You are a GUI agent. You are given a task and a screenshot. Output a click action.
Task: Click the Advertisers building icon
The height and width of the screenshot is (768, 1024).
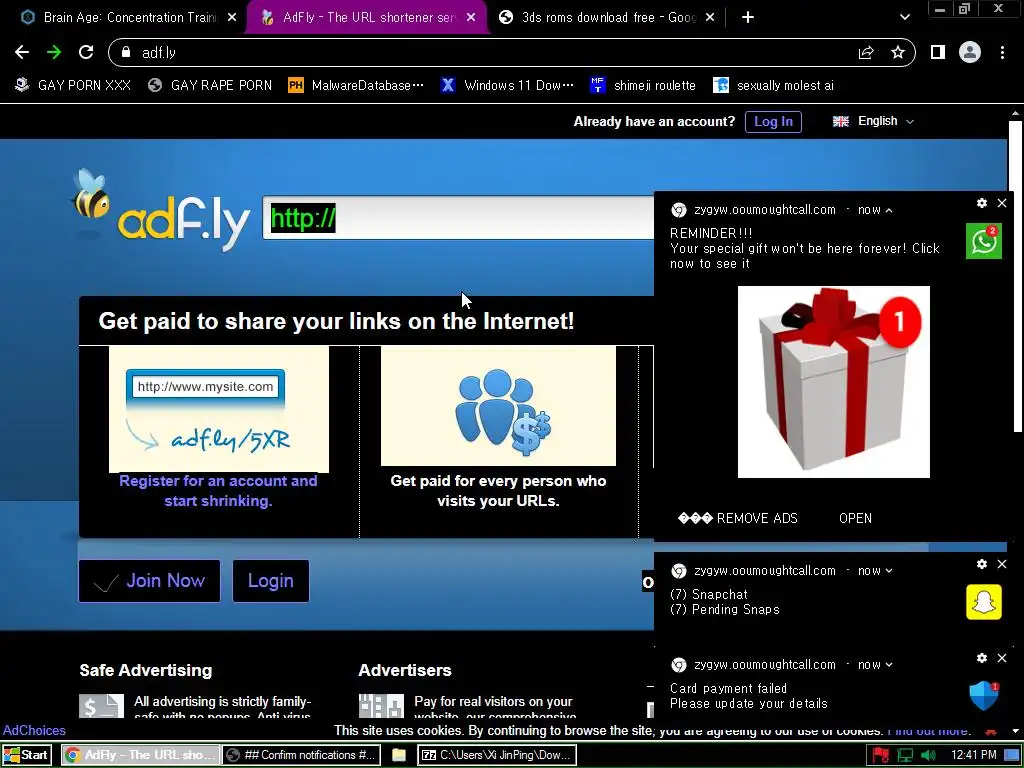point(381,706)
